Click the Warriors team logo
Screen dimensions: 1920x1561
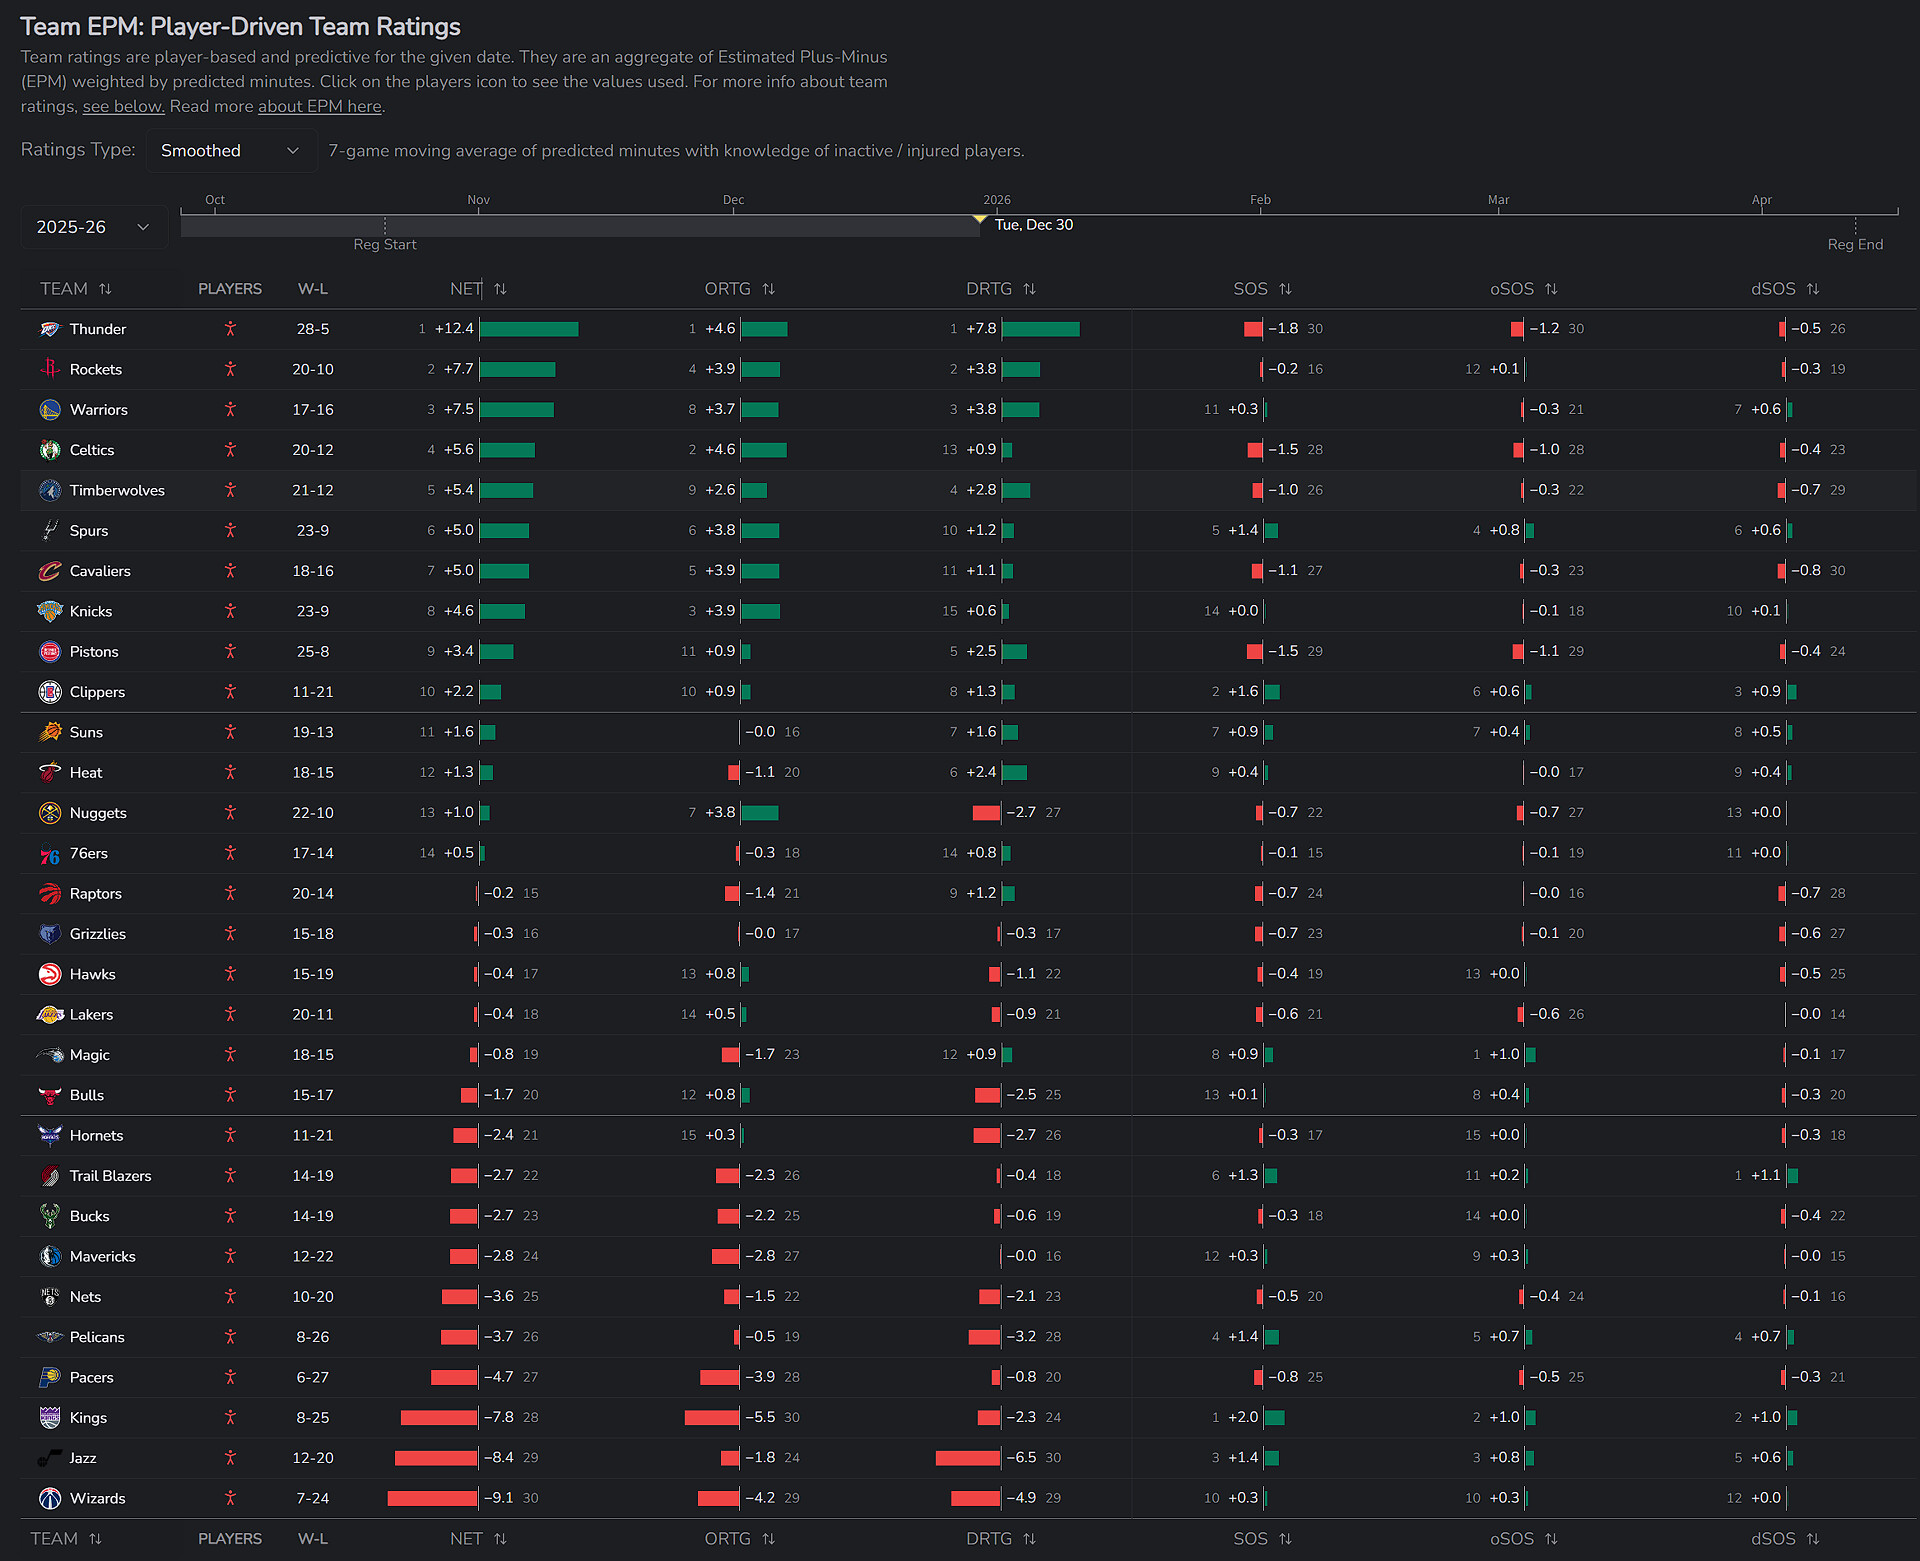tap(50, 410)
